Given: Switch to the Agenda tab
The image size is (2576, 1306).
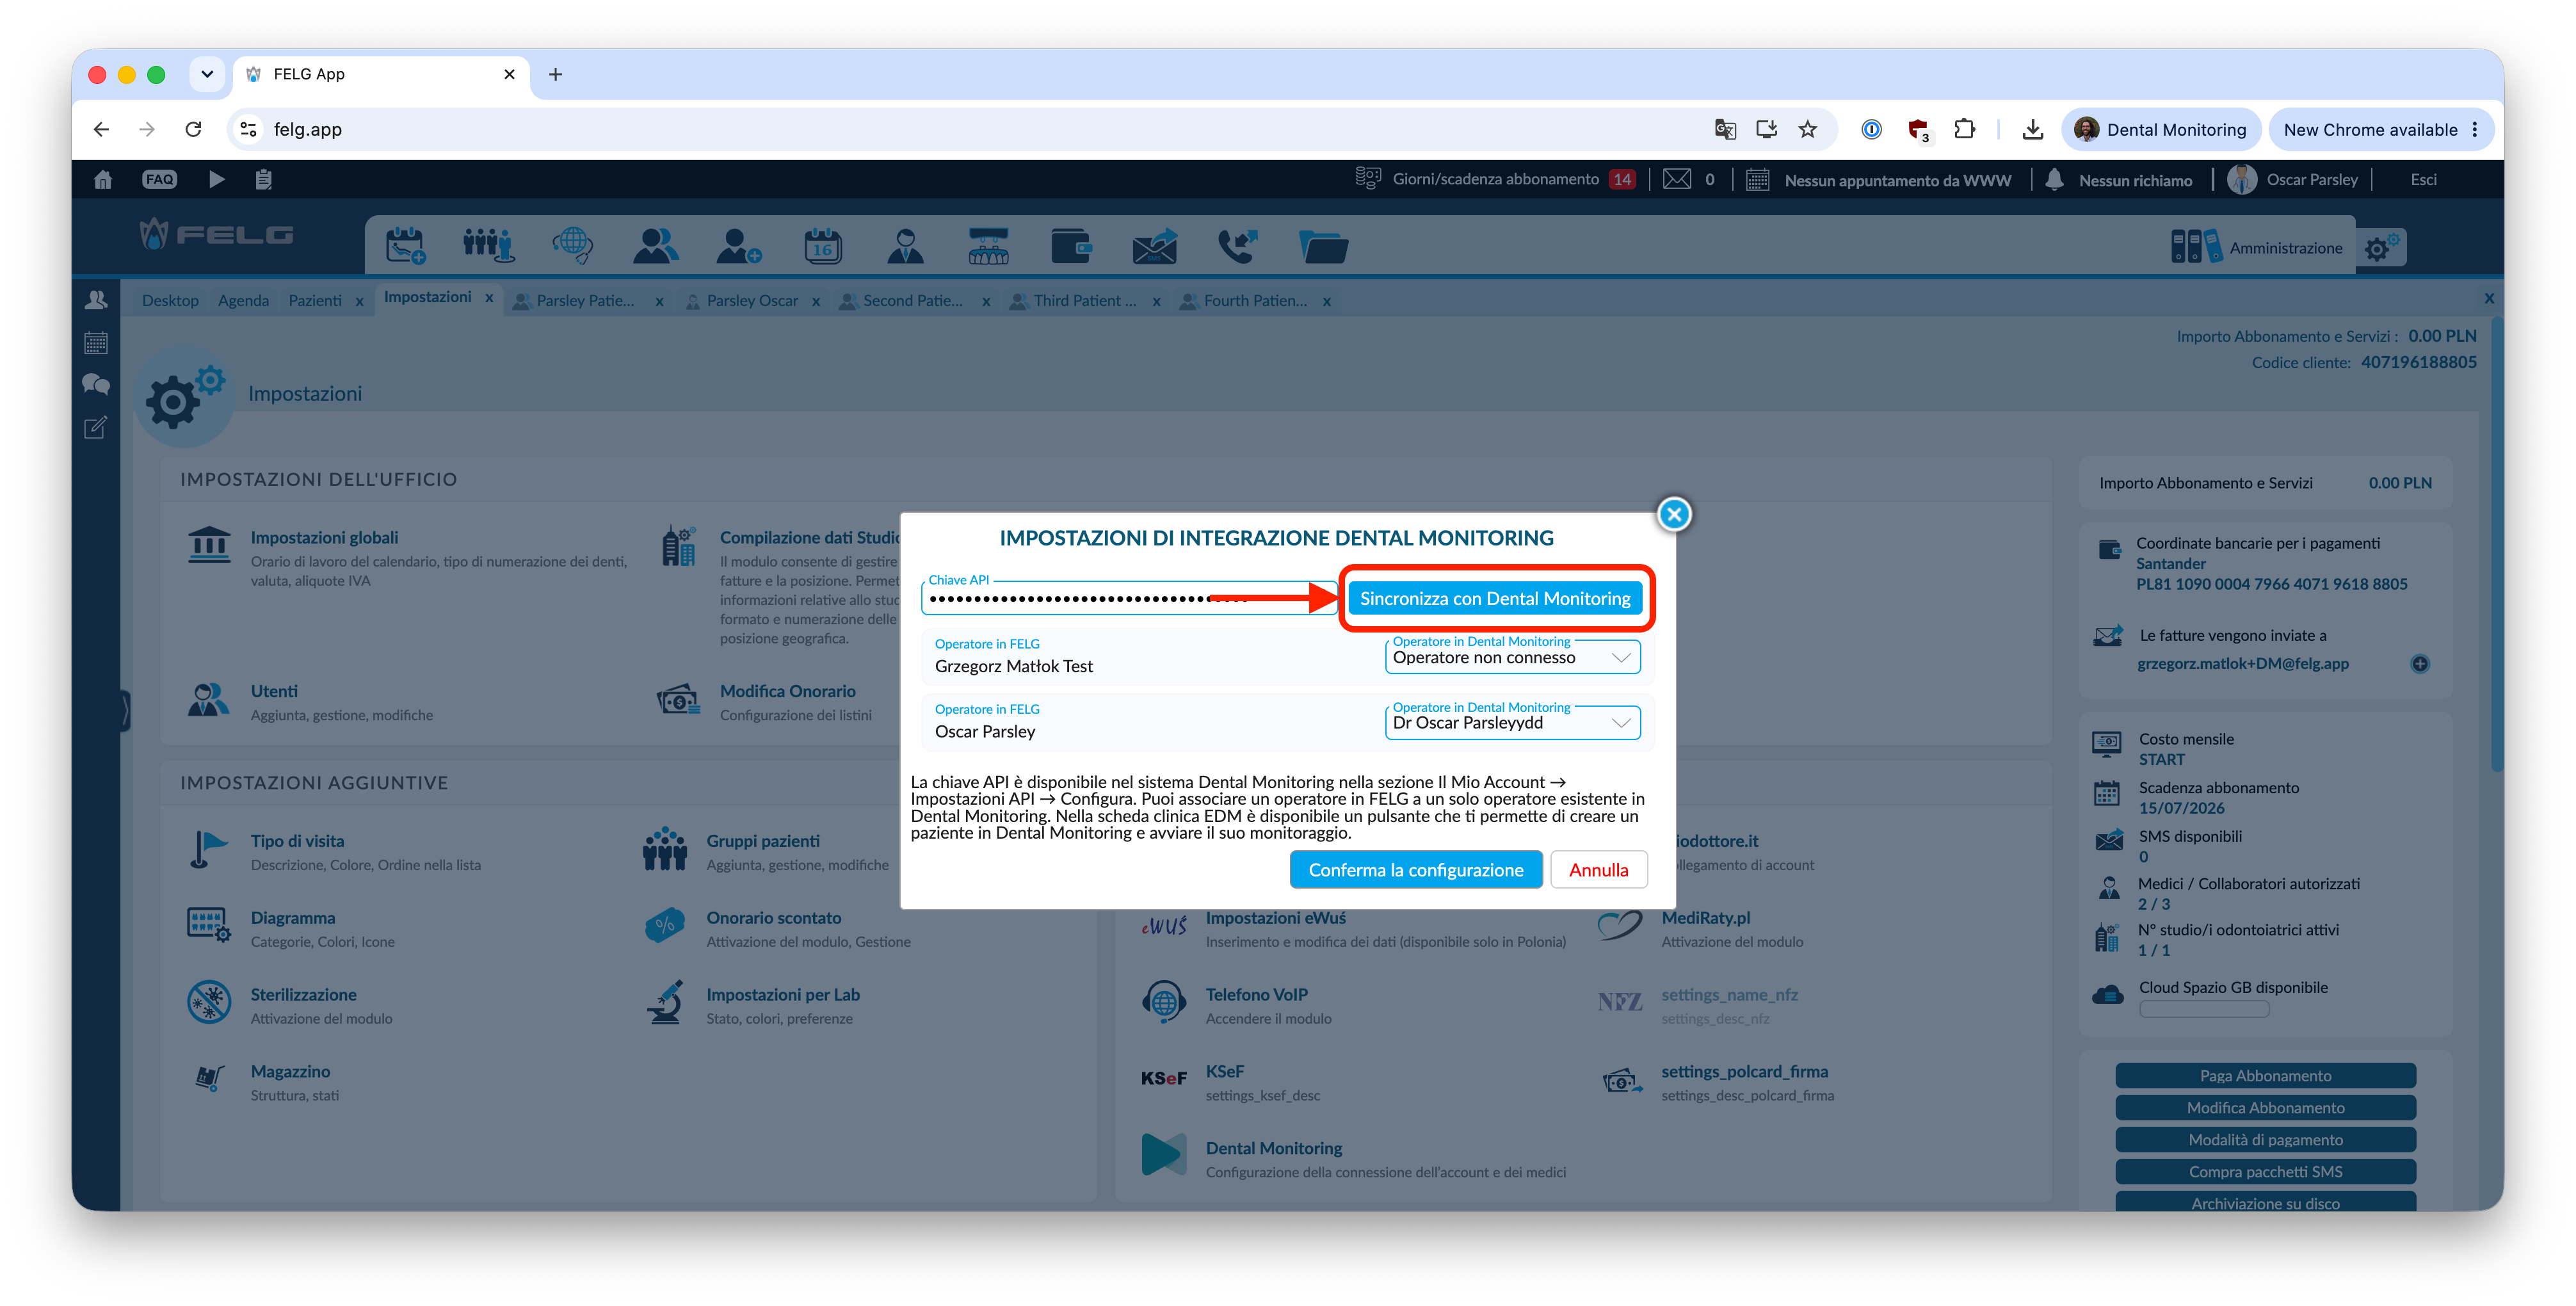Looking at the screenshot, I should pos(243,300).
